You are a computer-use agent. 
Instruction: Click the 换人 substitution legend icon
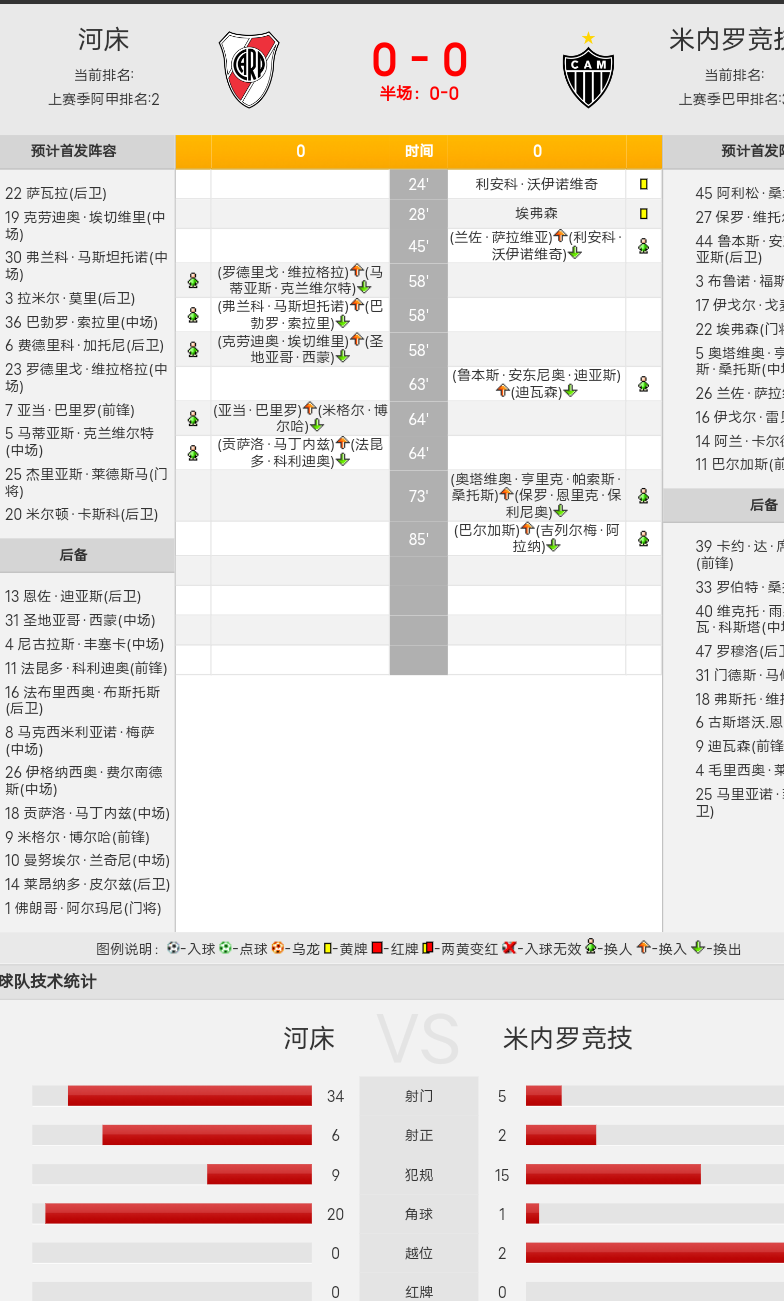pyautogui.click(x=590, y=947)
